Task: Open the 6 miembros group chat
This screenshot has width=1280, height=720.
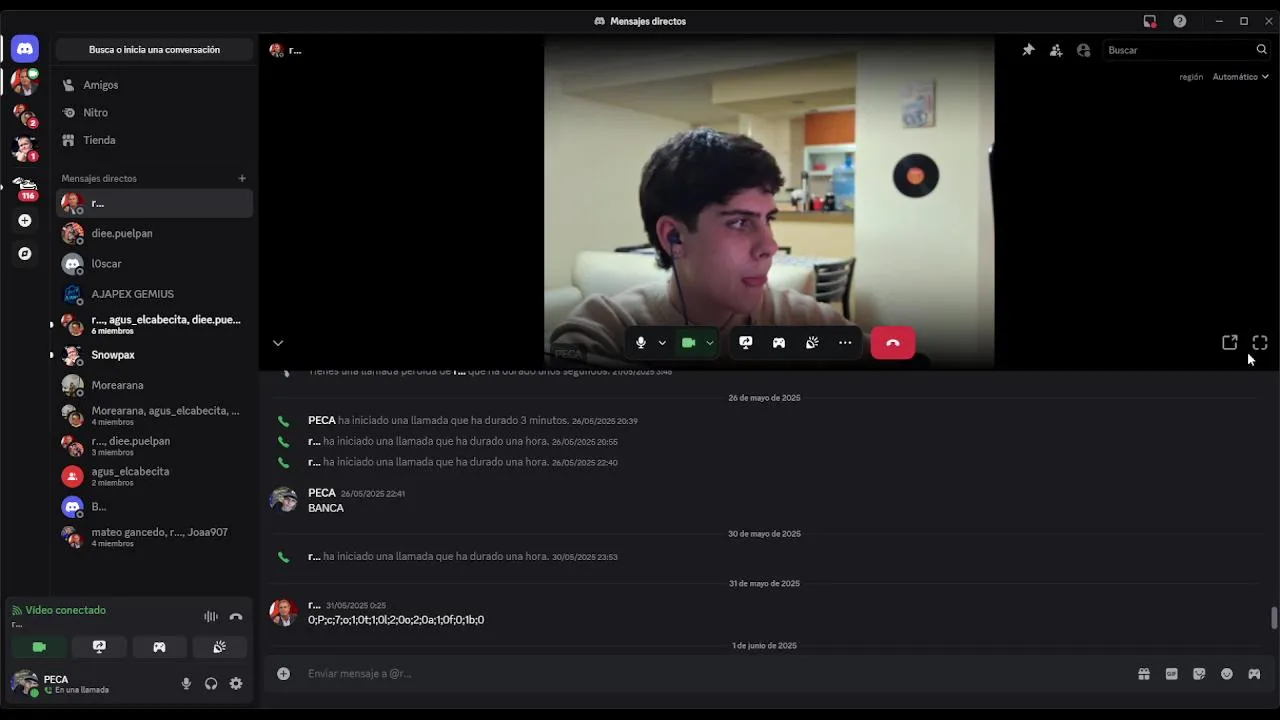Action: pos(154,324)
